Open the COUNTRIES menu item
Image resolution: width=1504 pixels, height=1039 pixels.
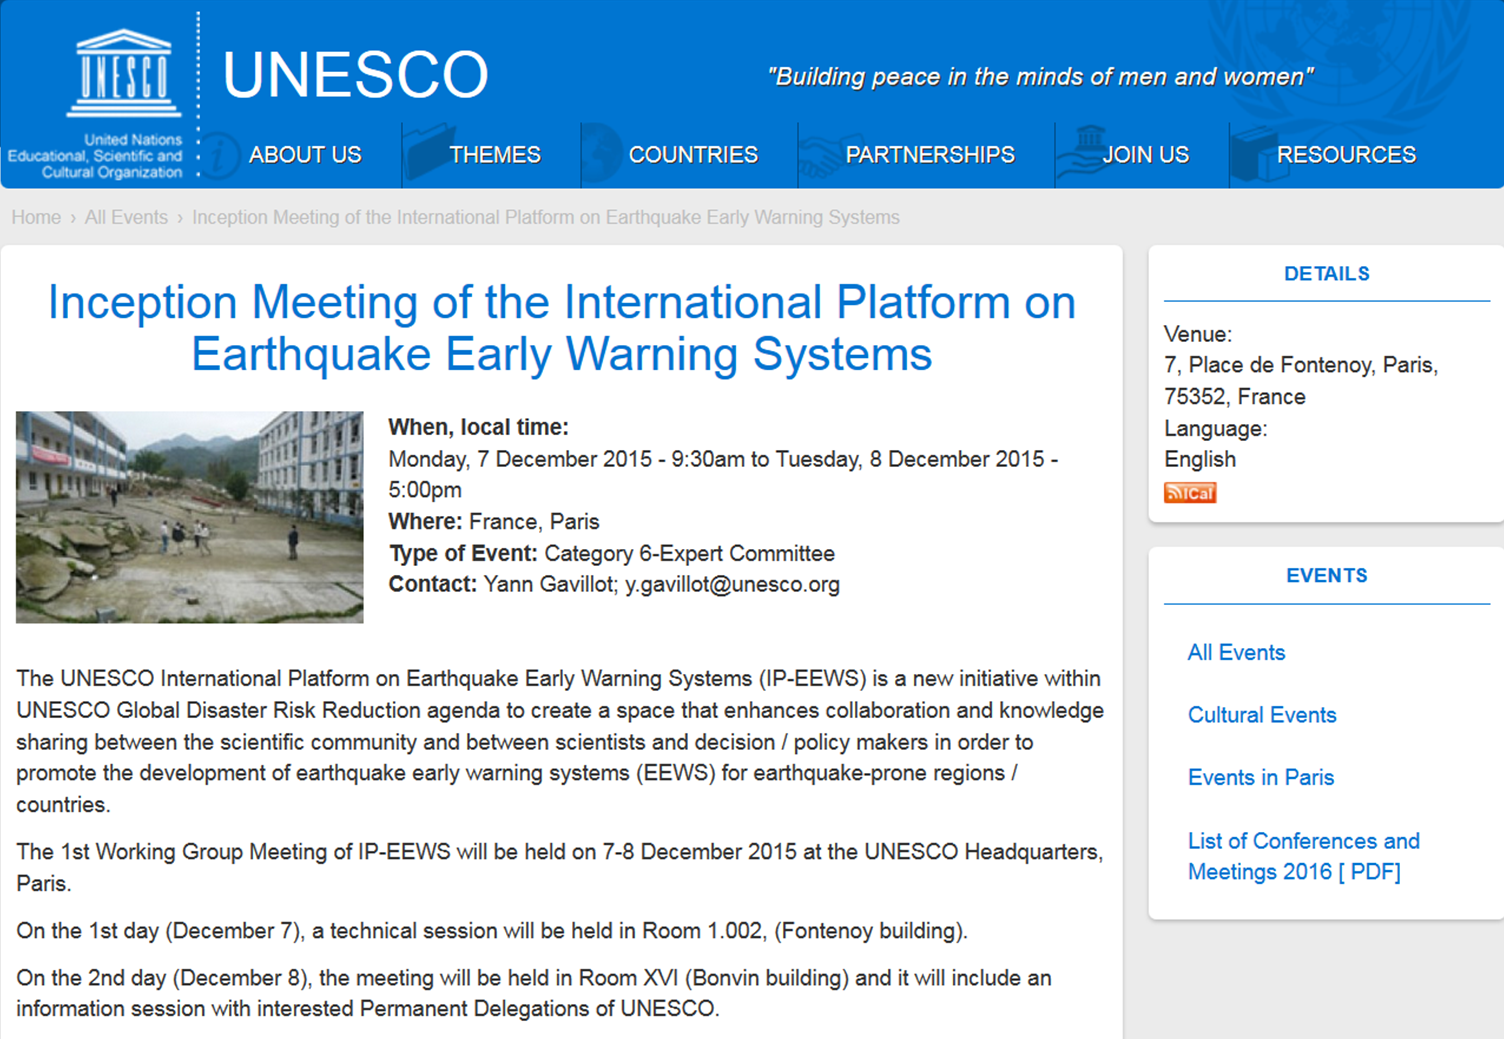pyautogui.click(x=693, y=155)
